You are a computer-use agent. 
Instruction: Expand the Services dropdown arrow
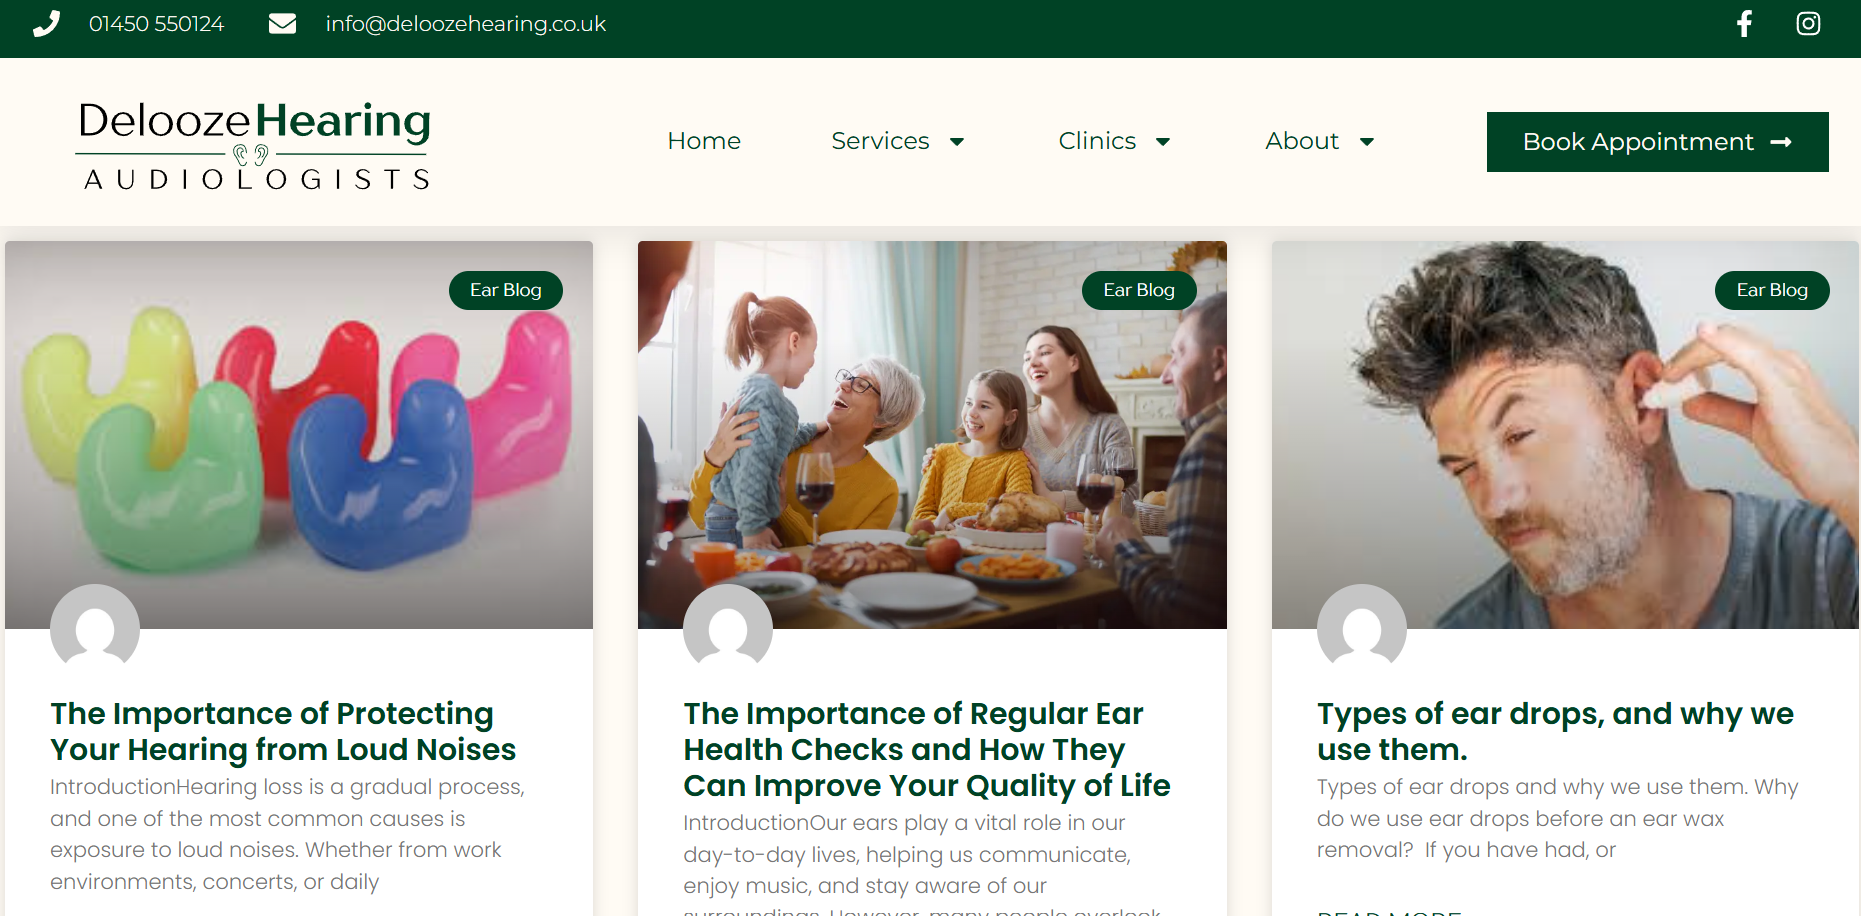click(x=957, y=142)
